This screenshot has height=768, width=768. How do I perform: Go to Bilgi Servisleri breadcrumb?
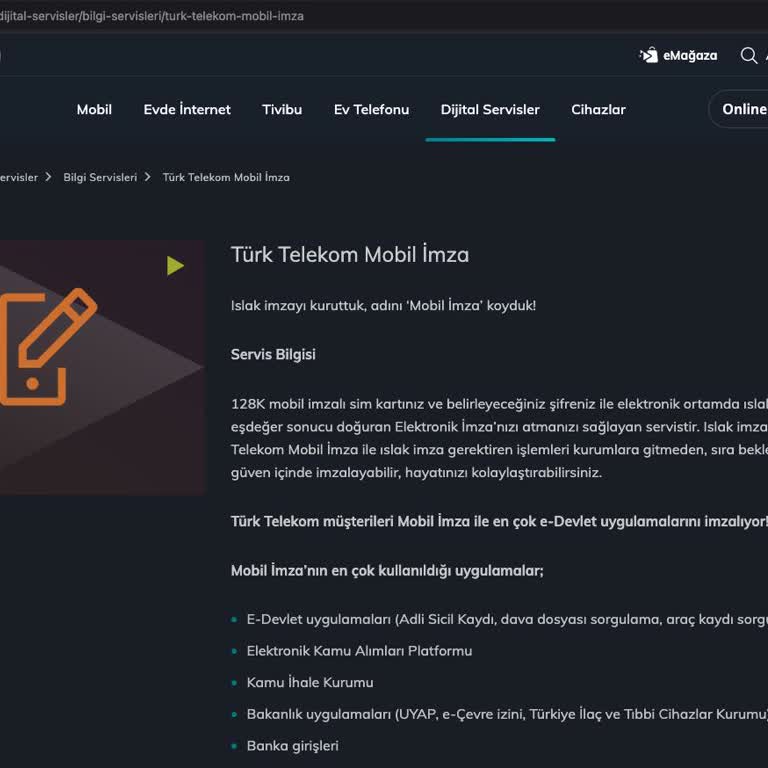point(100,177)
